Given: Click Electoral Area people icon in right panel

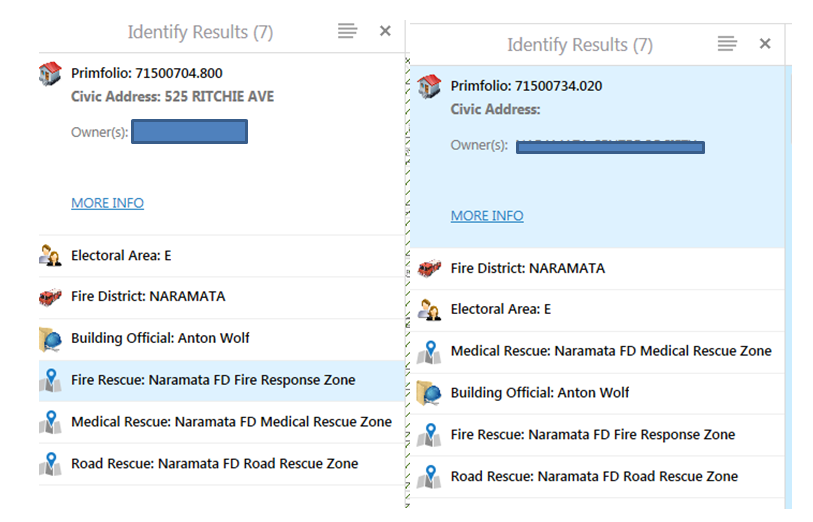Looking at the screenshot, I should (x=429, y=309).
